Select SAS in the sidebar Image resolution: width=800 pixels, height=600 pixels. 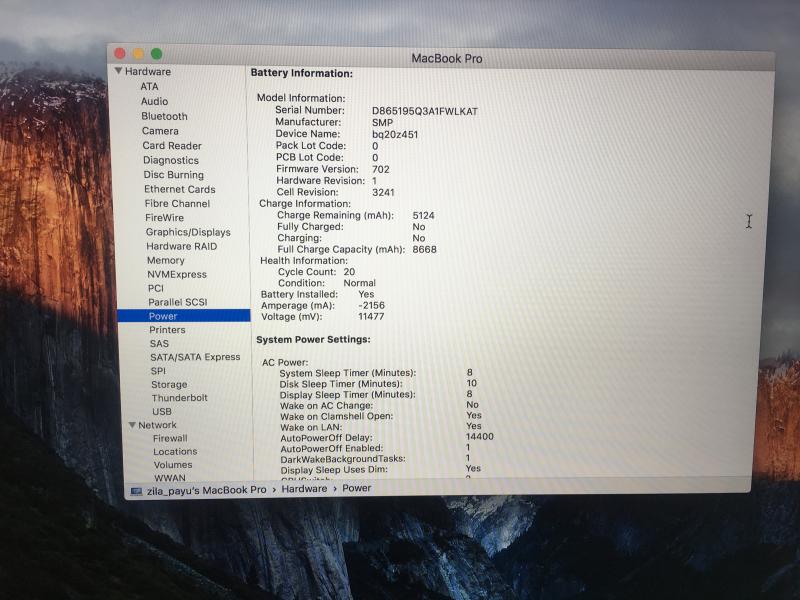[x=159, y=343]
